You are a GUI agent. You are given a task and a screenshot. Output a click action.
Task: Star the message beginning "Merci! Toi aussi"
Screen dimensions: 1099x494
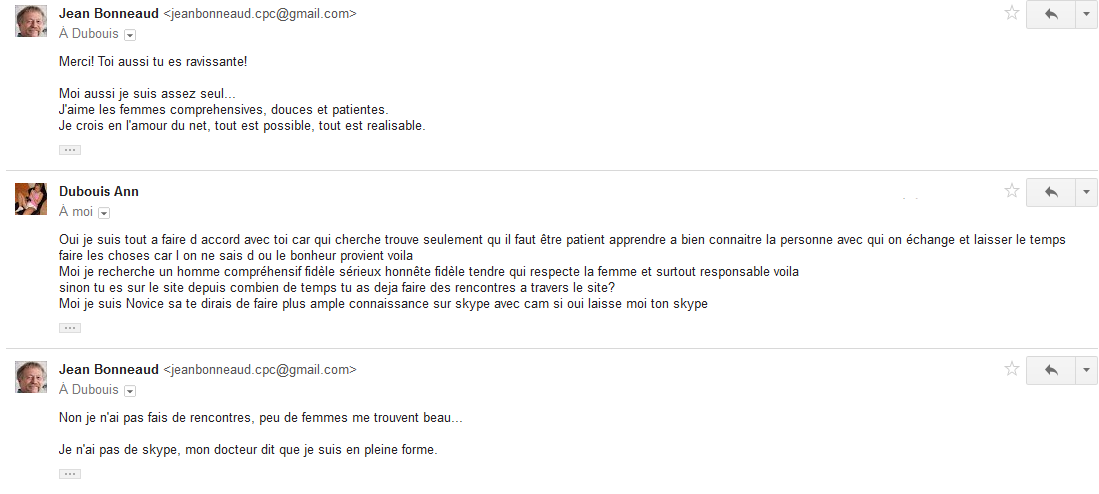[x=1011, y=14]
